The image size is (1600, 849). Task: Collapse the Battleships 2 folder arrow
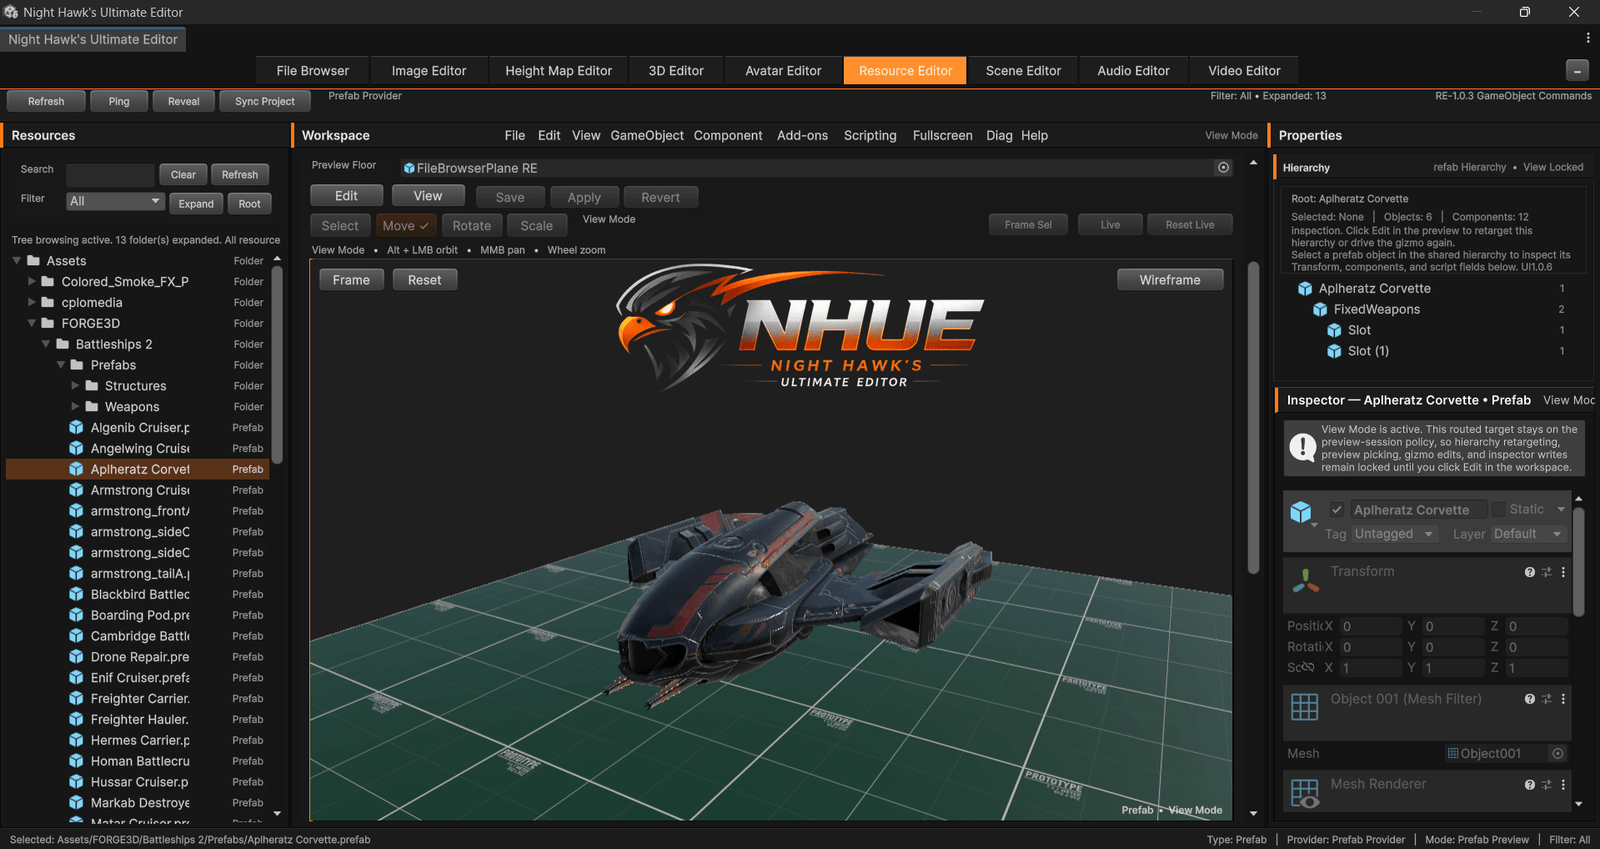[x=46, y=344]
